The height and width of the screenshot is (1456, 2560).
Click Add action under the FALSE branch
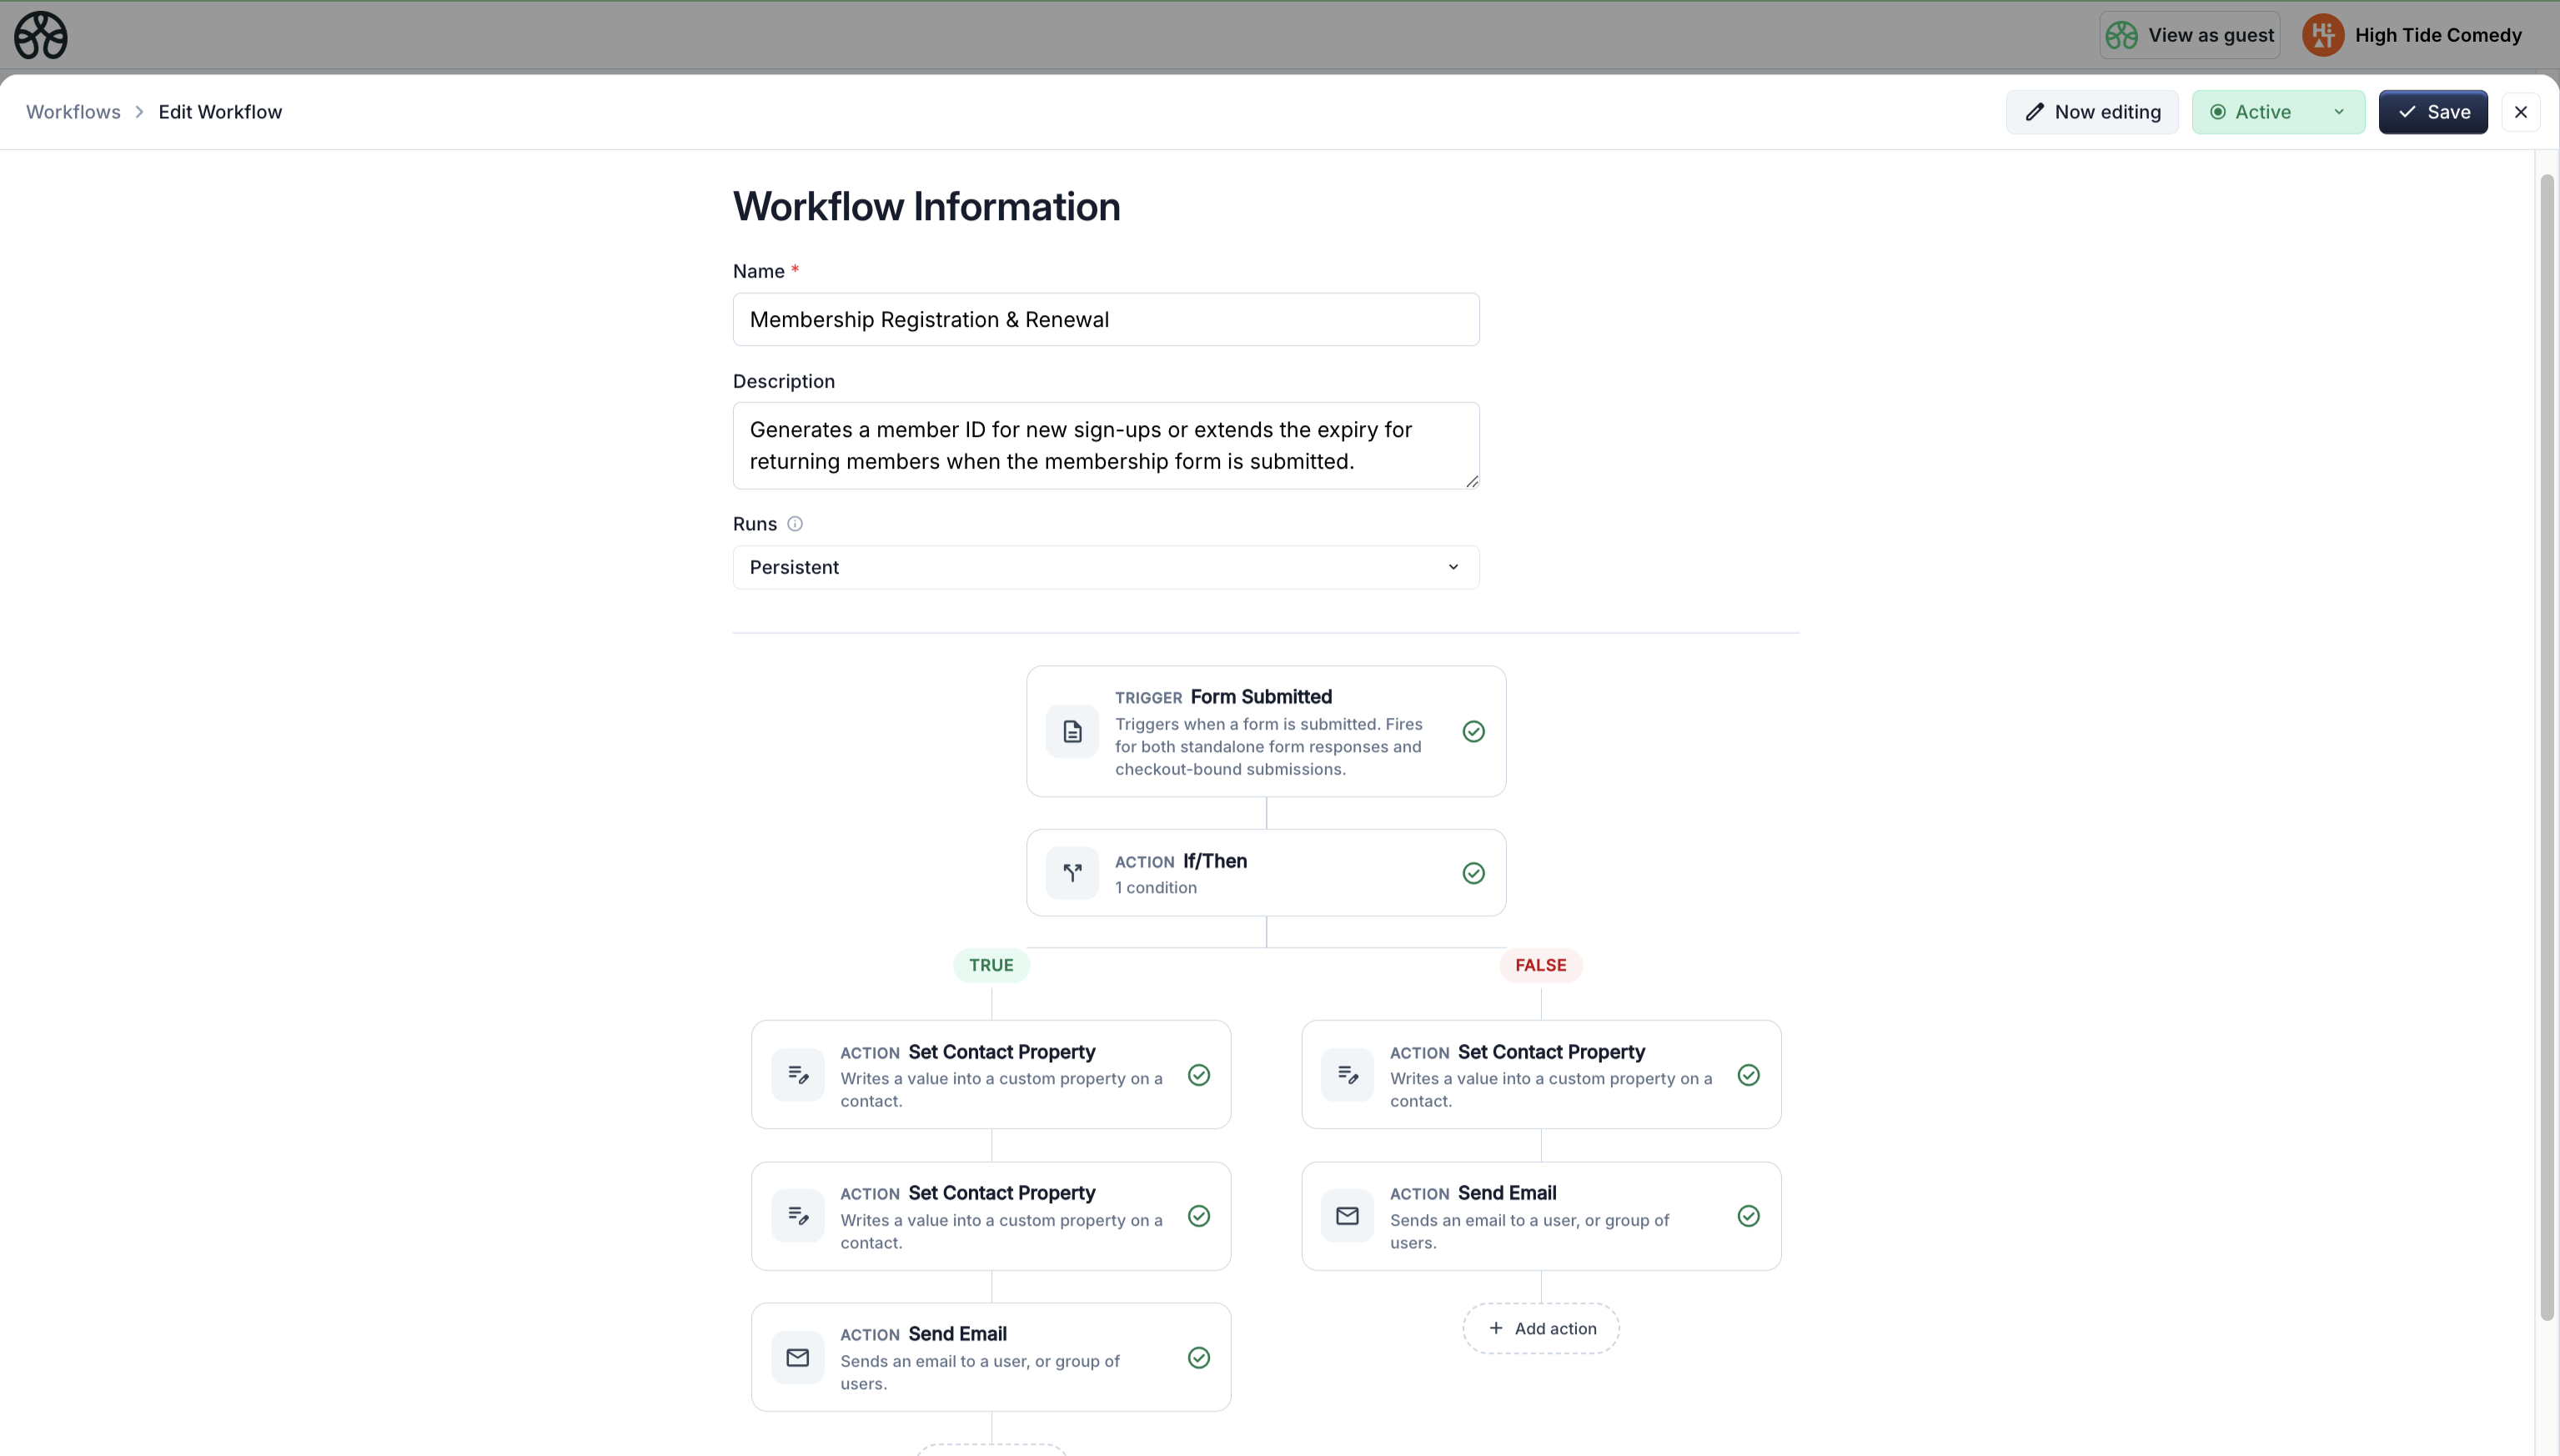tap(1541, 1328)
